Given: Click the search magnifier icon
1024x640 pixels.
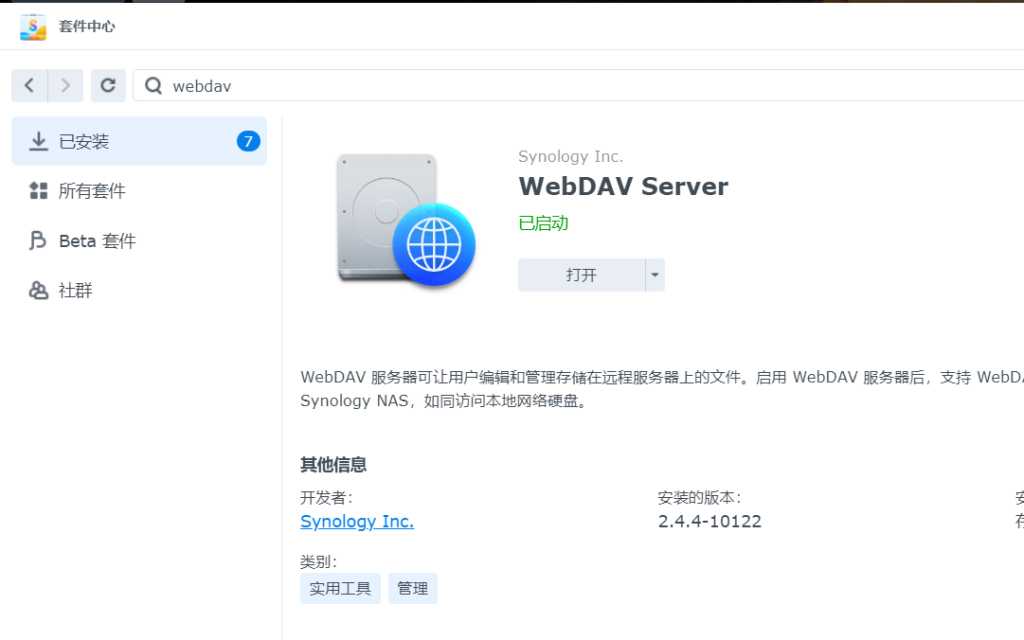Looking at the screenshot, I should pos(153,86).
